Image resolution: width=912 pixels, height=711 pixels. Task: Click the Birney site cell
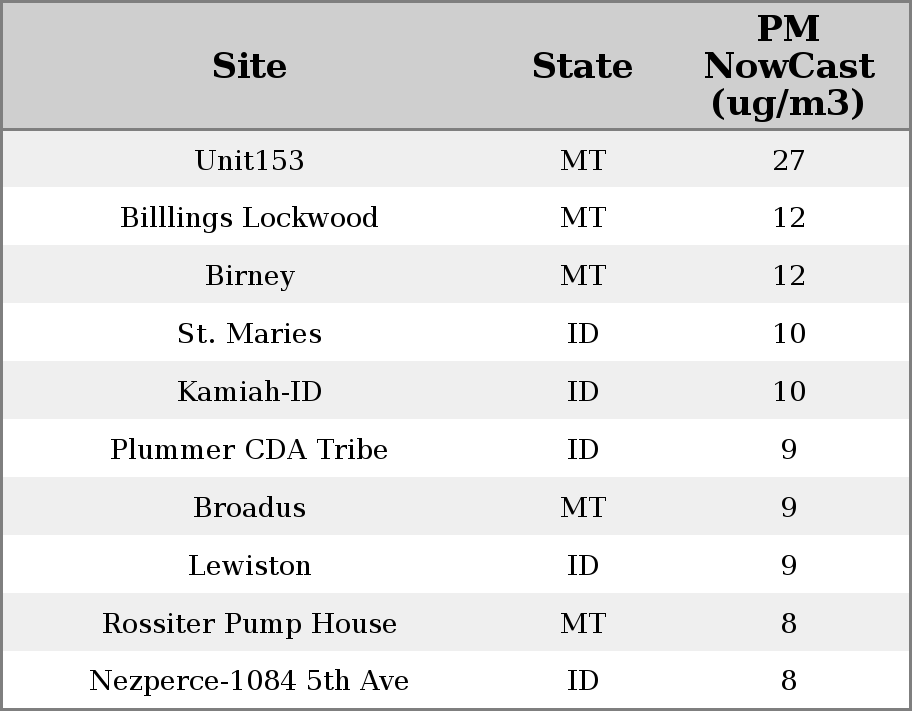pyautogui.click(x=249, y=276)
